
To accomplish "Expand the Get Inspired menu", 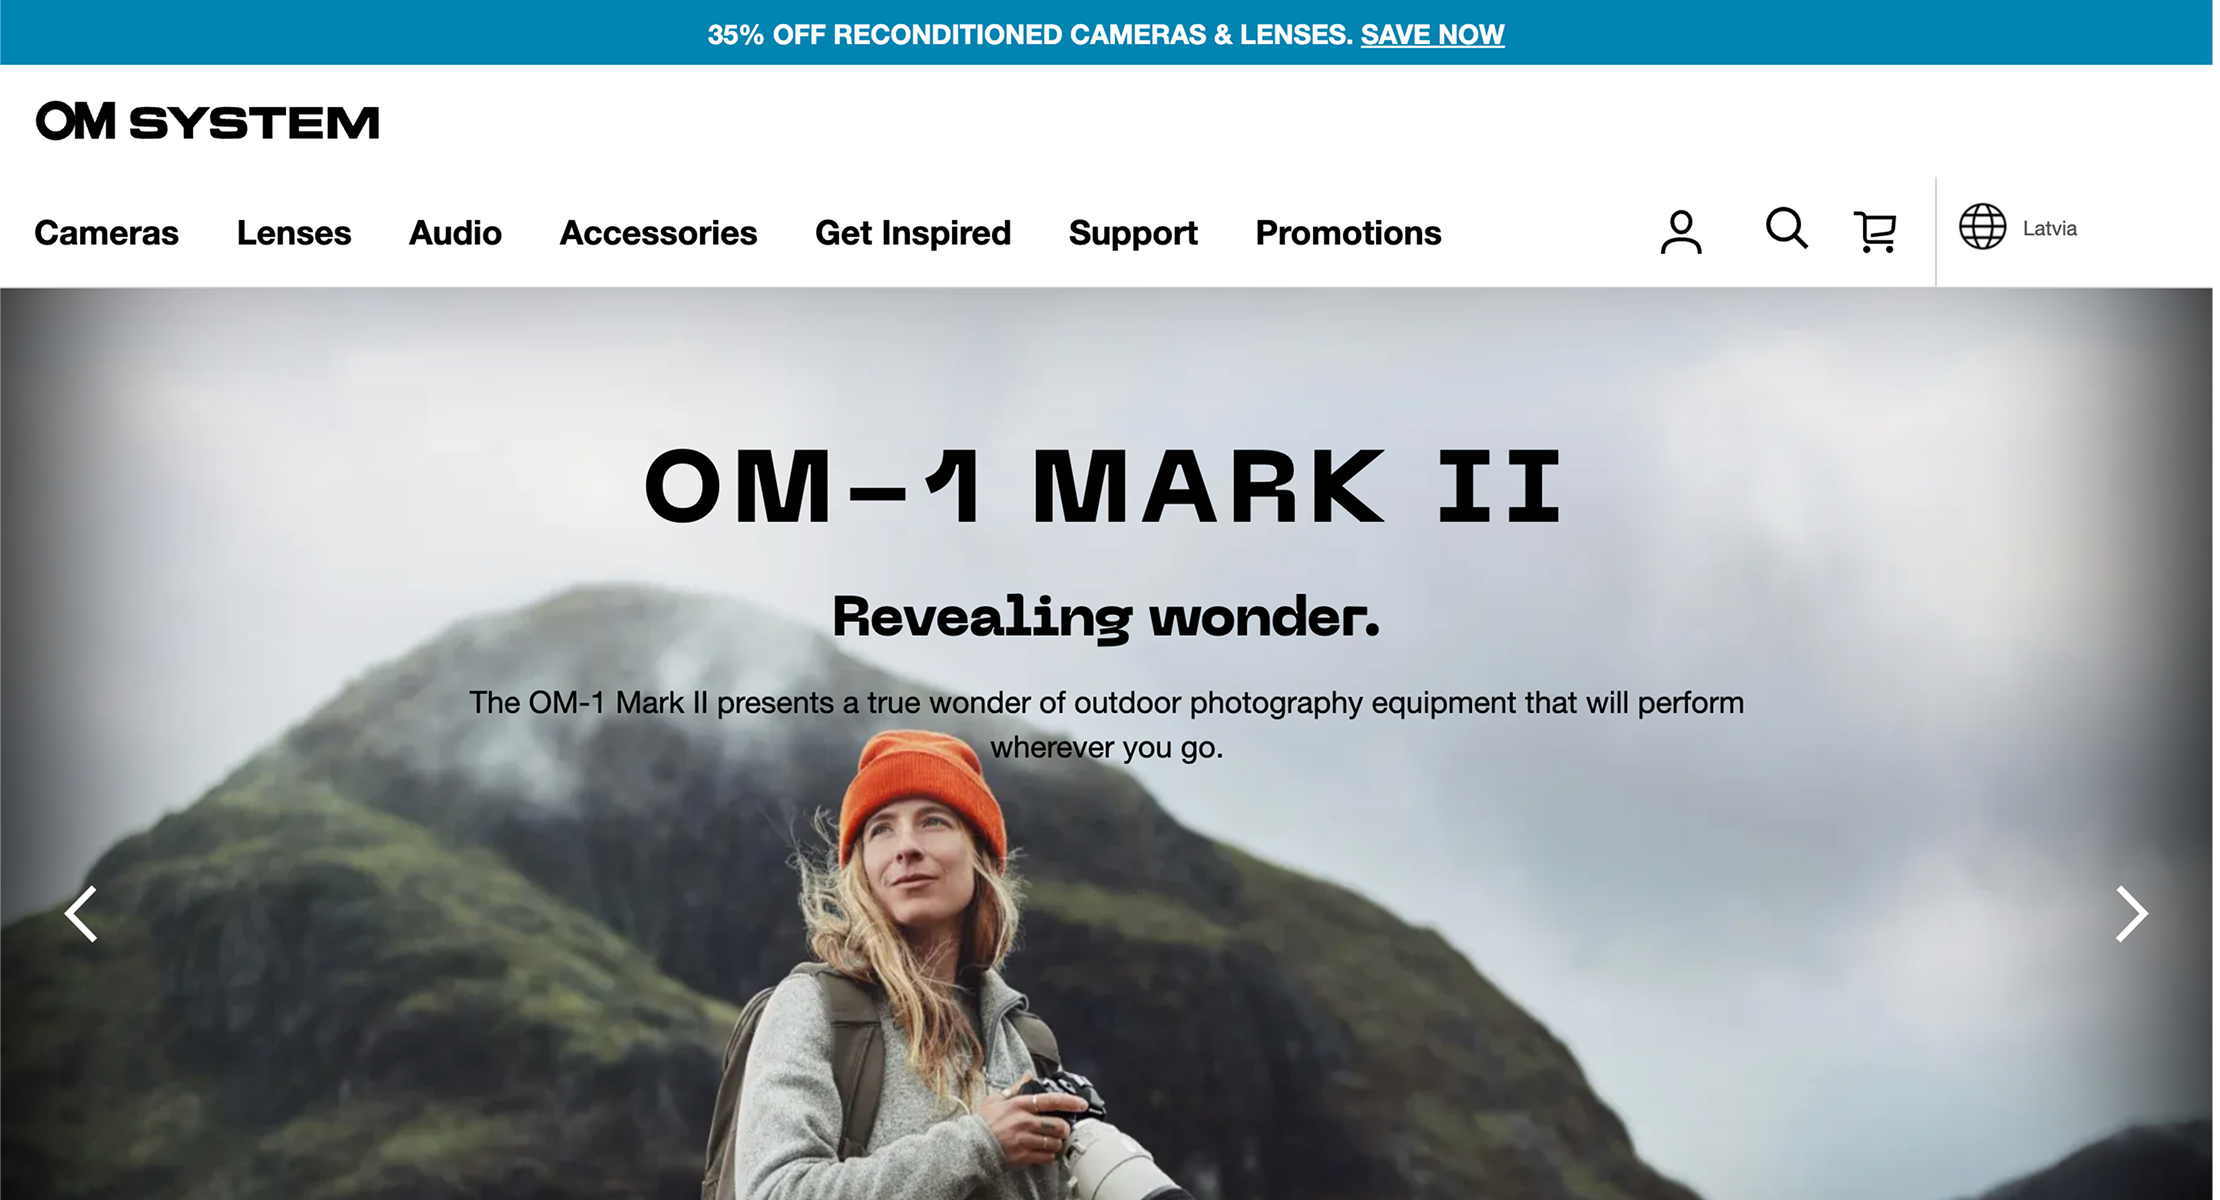I will (913, 233).
